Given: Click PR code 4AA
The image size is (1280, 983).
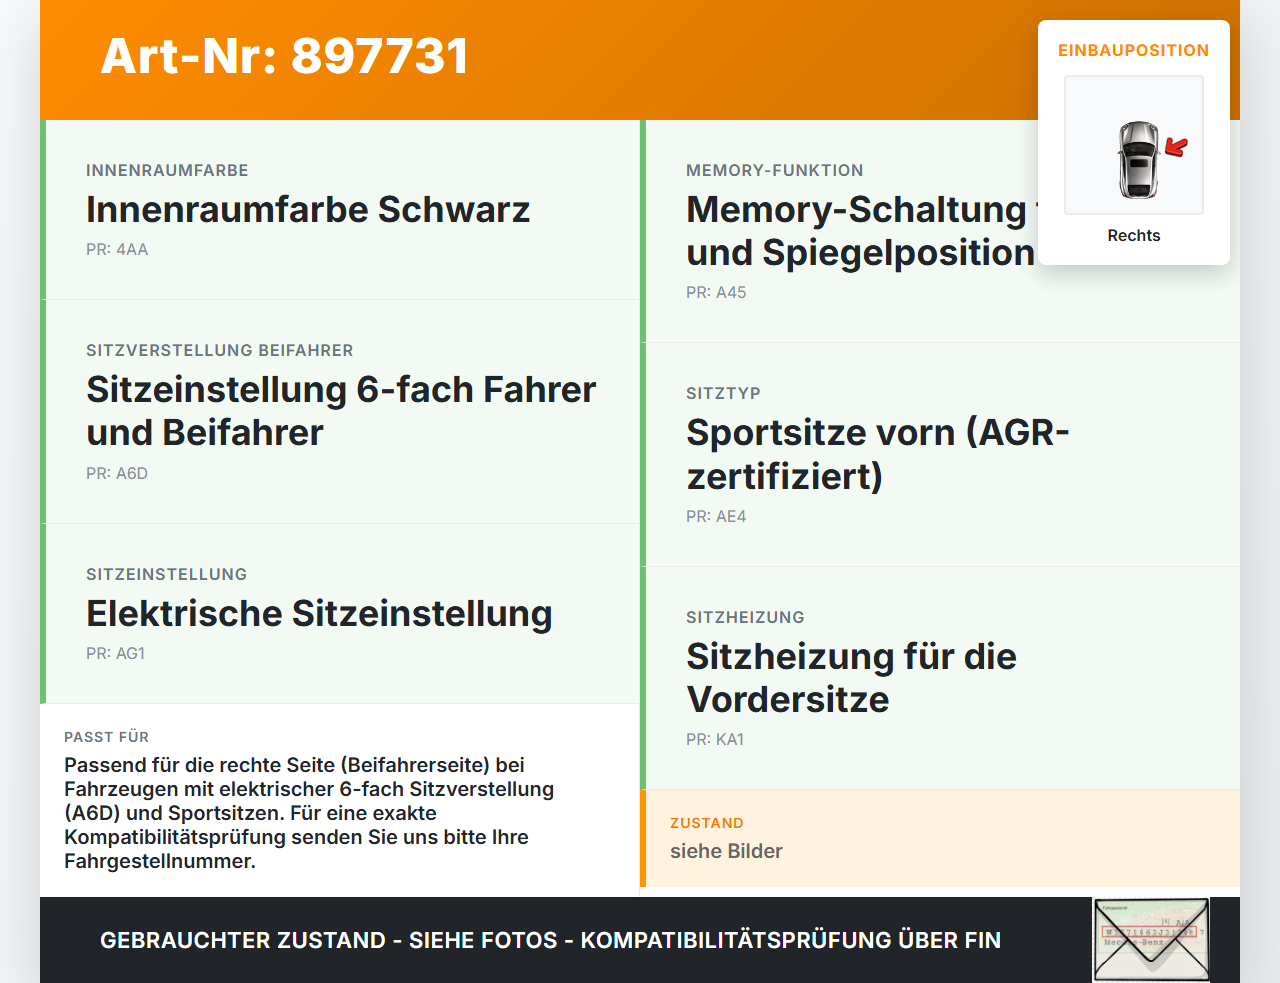Looking at the screenshot, I should tap(117, 249).
